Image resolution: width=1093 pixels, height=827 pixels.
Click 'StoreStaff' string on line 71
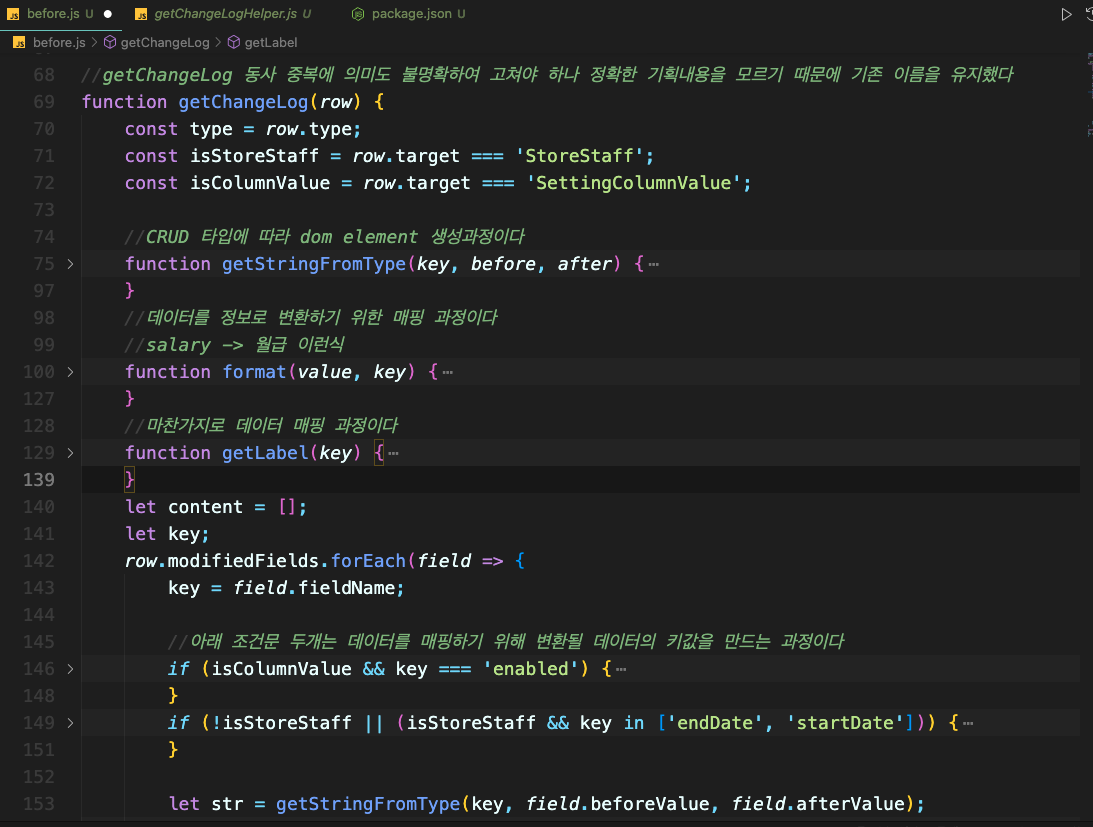(579, 155)
